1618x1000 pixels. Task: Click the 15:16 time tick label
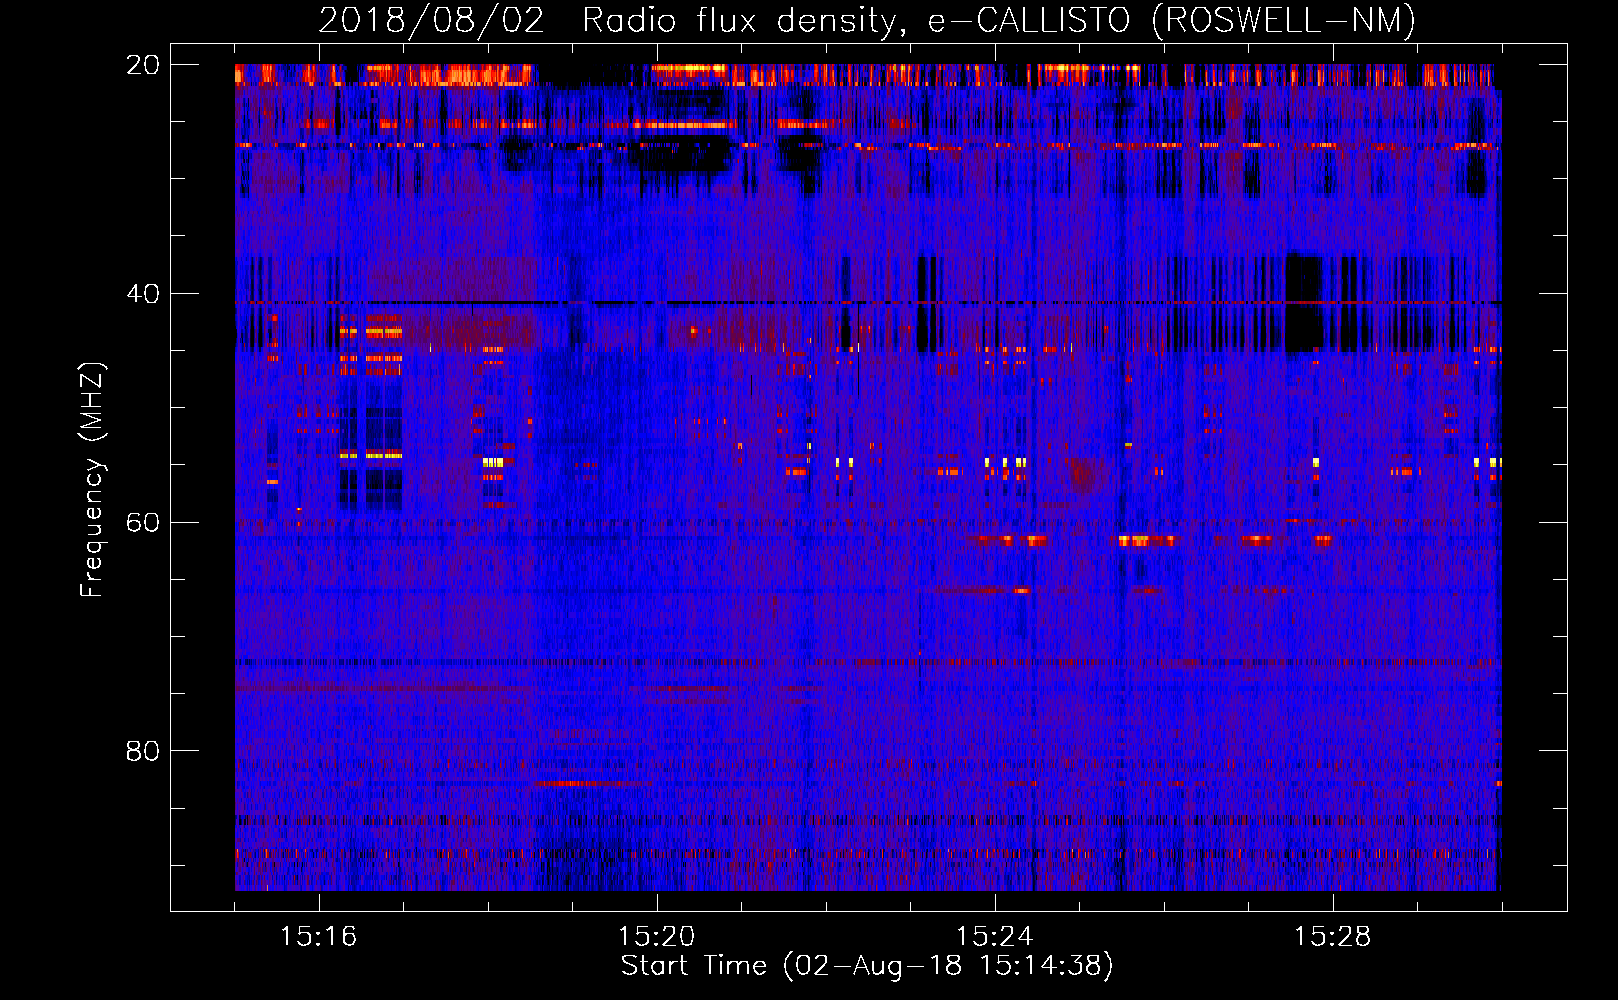click(x=318, y=937)
